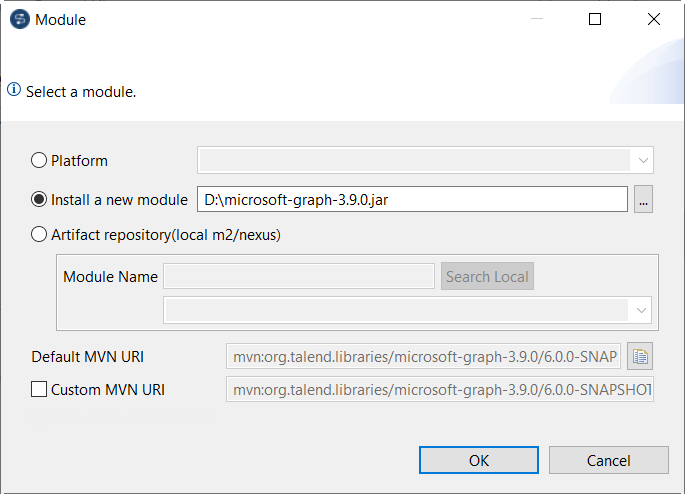The image size is (685, 494).
Task: Select the Install a new module radio
Action: [x=39, y=200]
